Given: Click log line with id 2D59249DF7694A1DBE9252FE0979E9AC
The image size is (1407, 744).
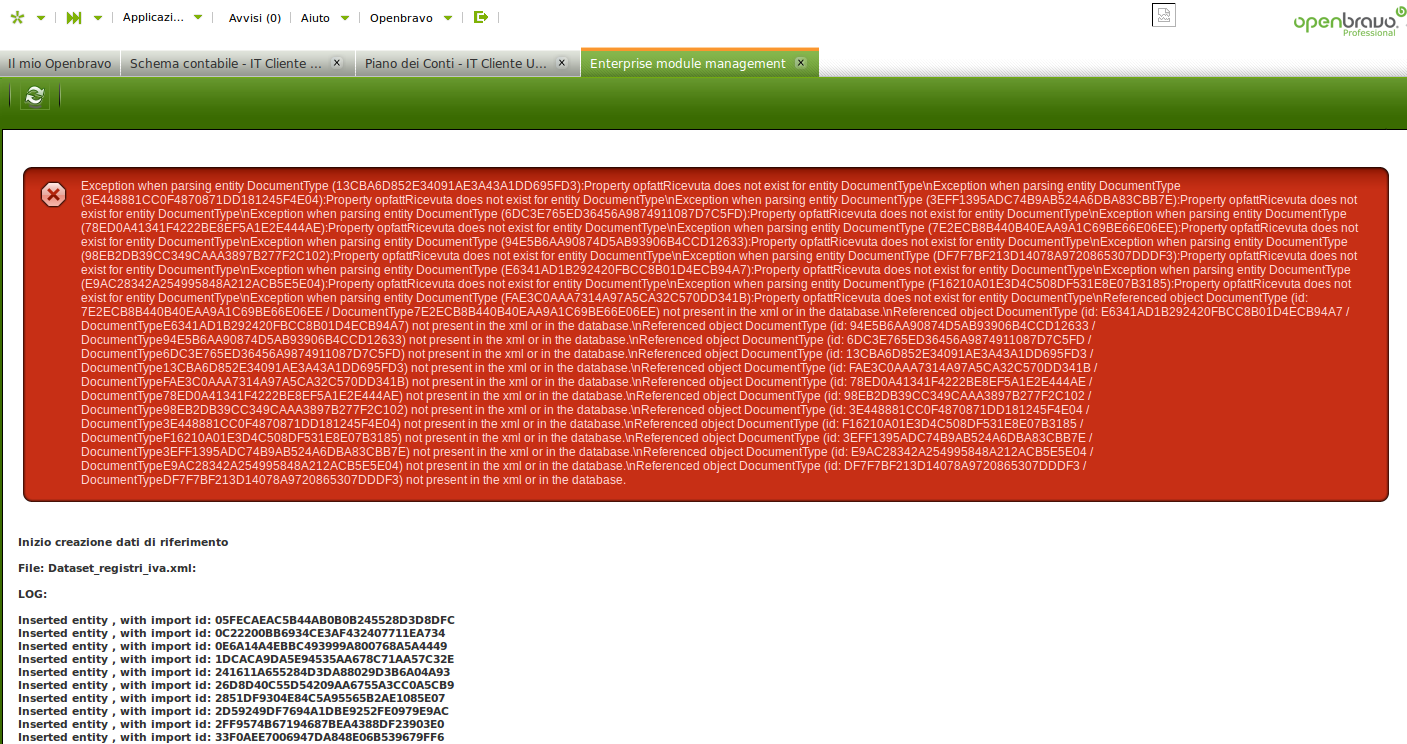Looking at the screenshot, I should click(233, 711).
